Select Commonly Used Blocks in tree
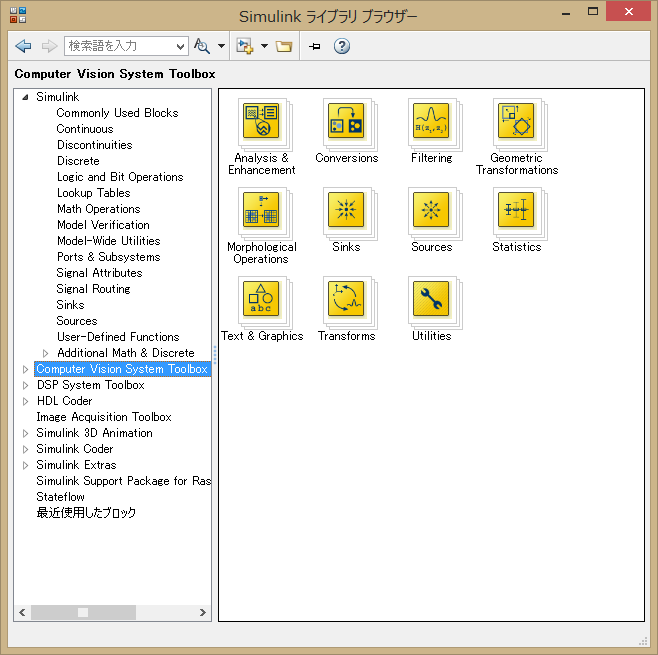 (117, 113)
